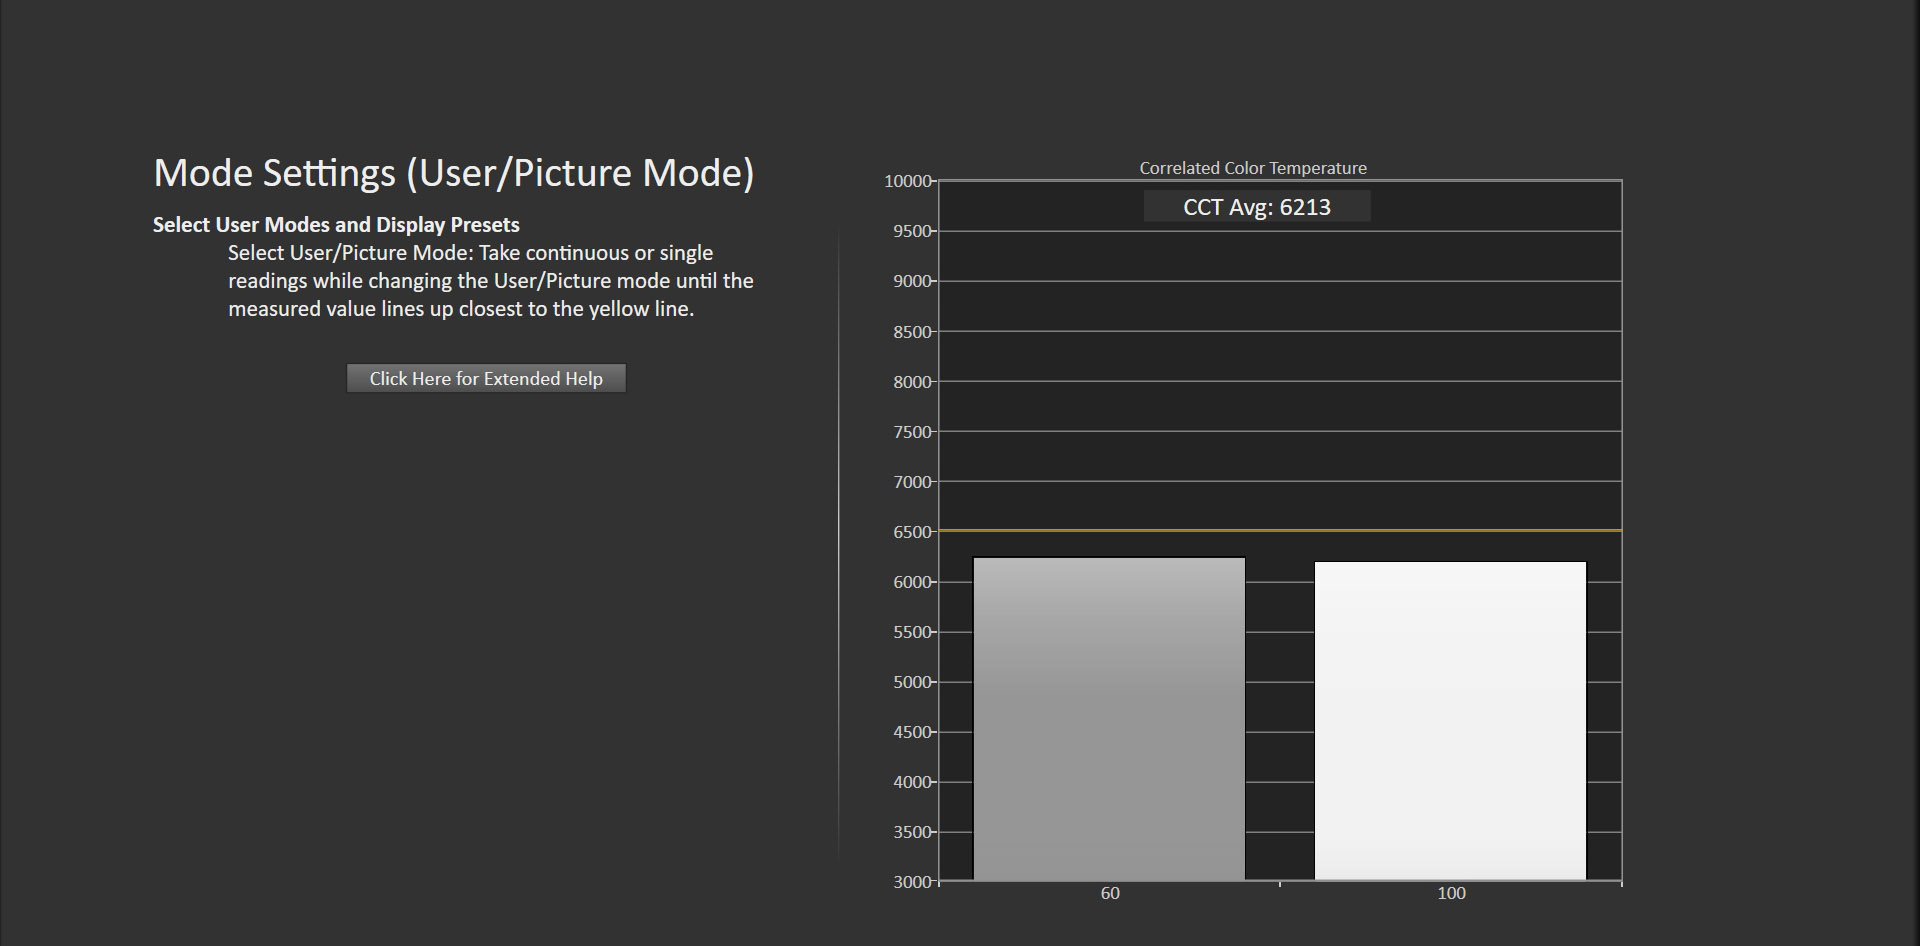1920x946 pixels.
Task: Click the 10000 y-axis label
Action: coord(907,181)
